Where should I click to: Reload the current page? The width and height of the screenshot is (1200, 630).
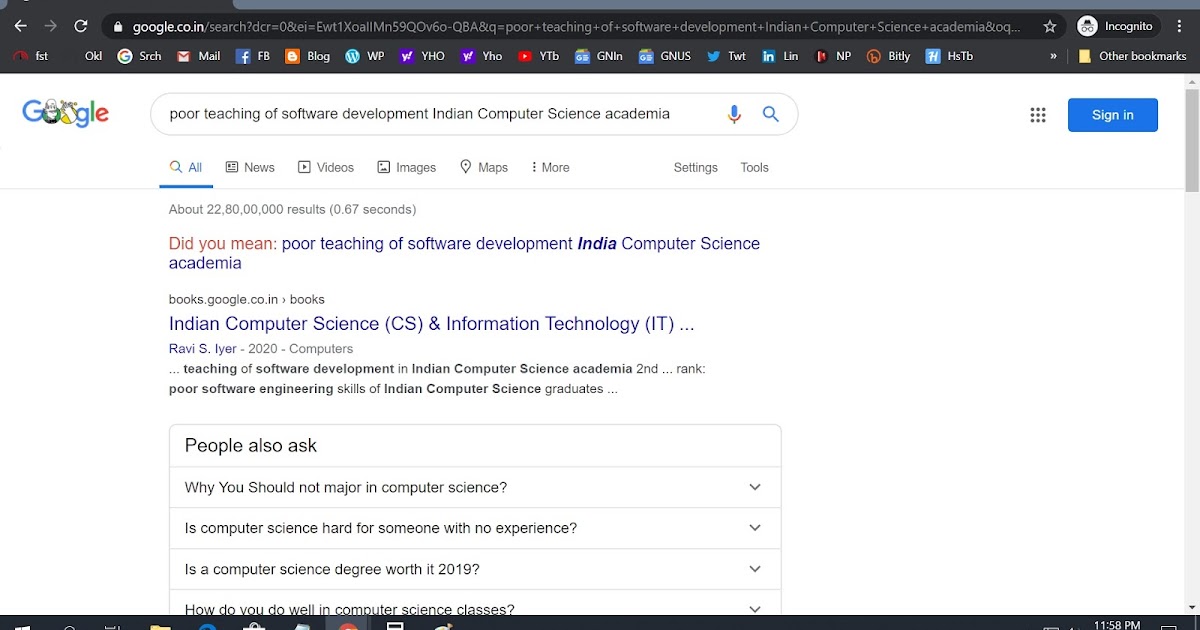pos(82,25)
